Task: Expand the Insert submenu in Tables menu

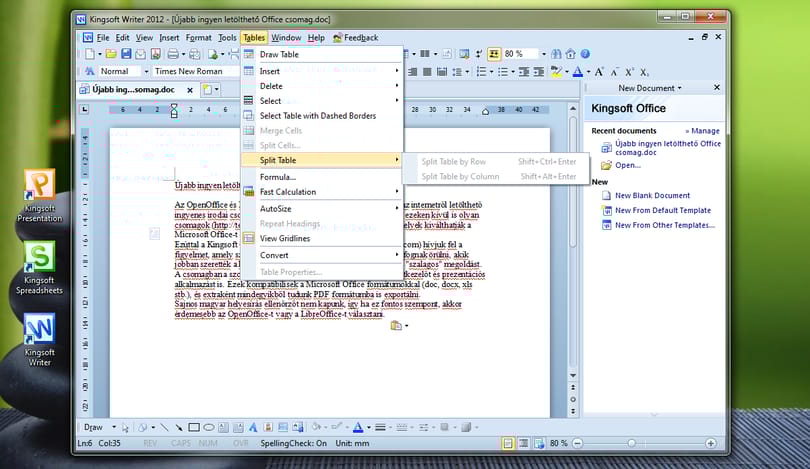Action: [x=322, y=71]
